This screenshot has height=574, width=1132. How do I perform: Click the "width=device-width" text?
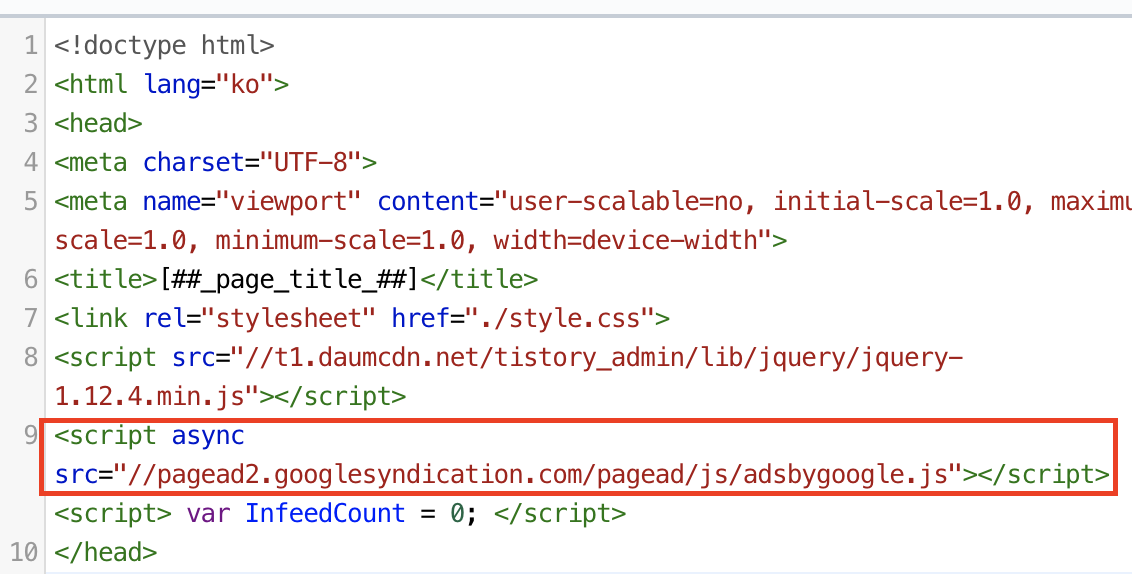click(627, 240)
